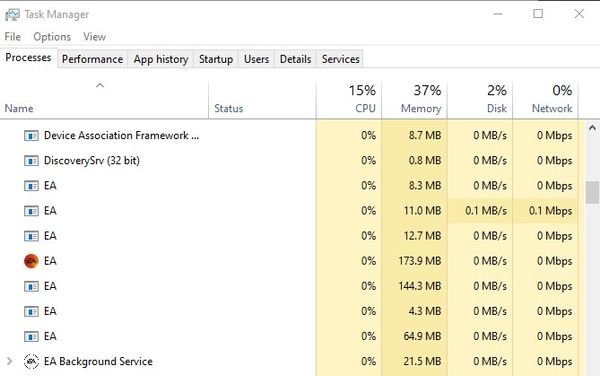Toggle sort arrow above Name column
This screenshot has width=600, height=376.
pyautogui.click(x=100, y=85)
